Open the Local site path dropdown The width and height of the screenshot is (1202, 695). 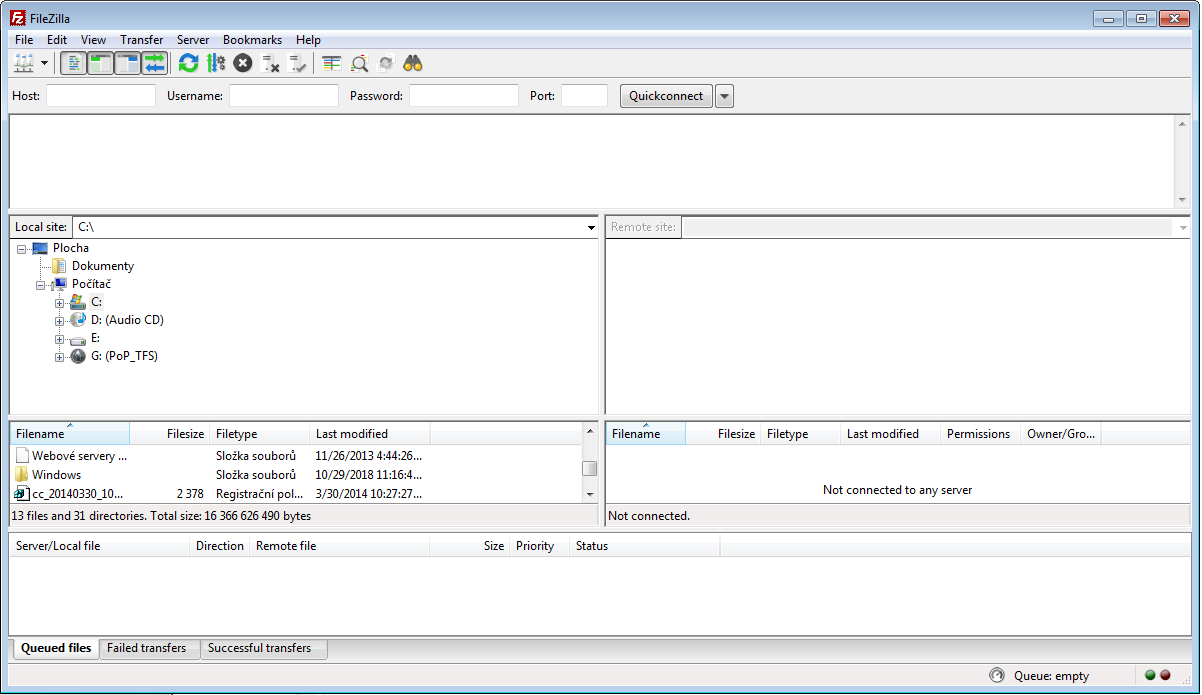tap(590, 227)
